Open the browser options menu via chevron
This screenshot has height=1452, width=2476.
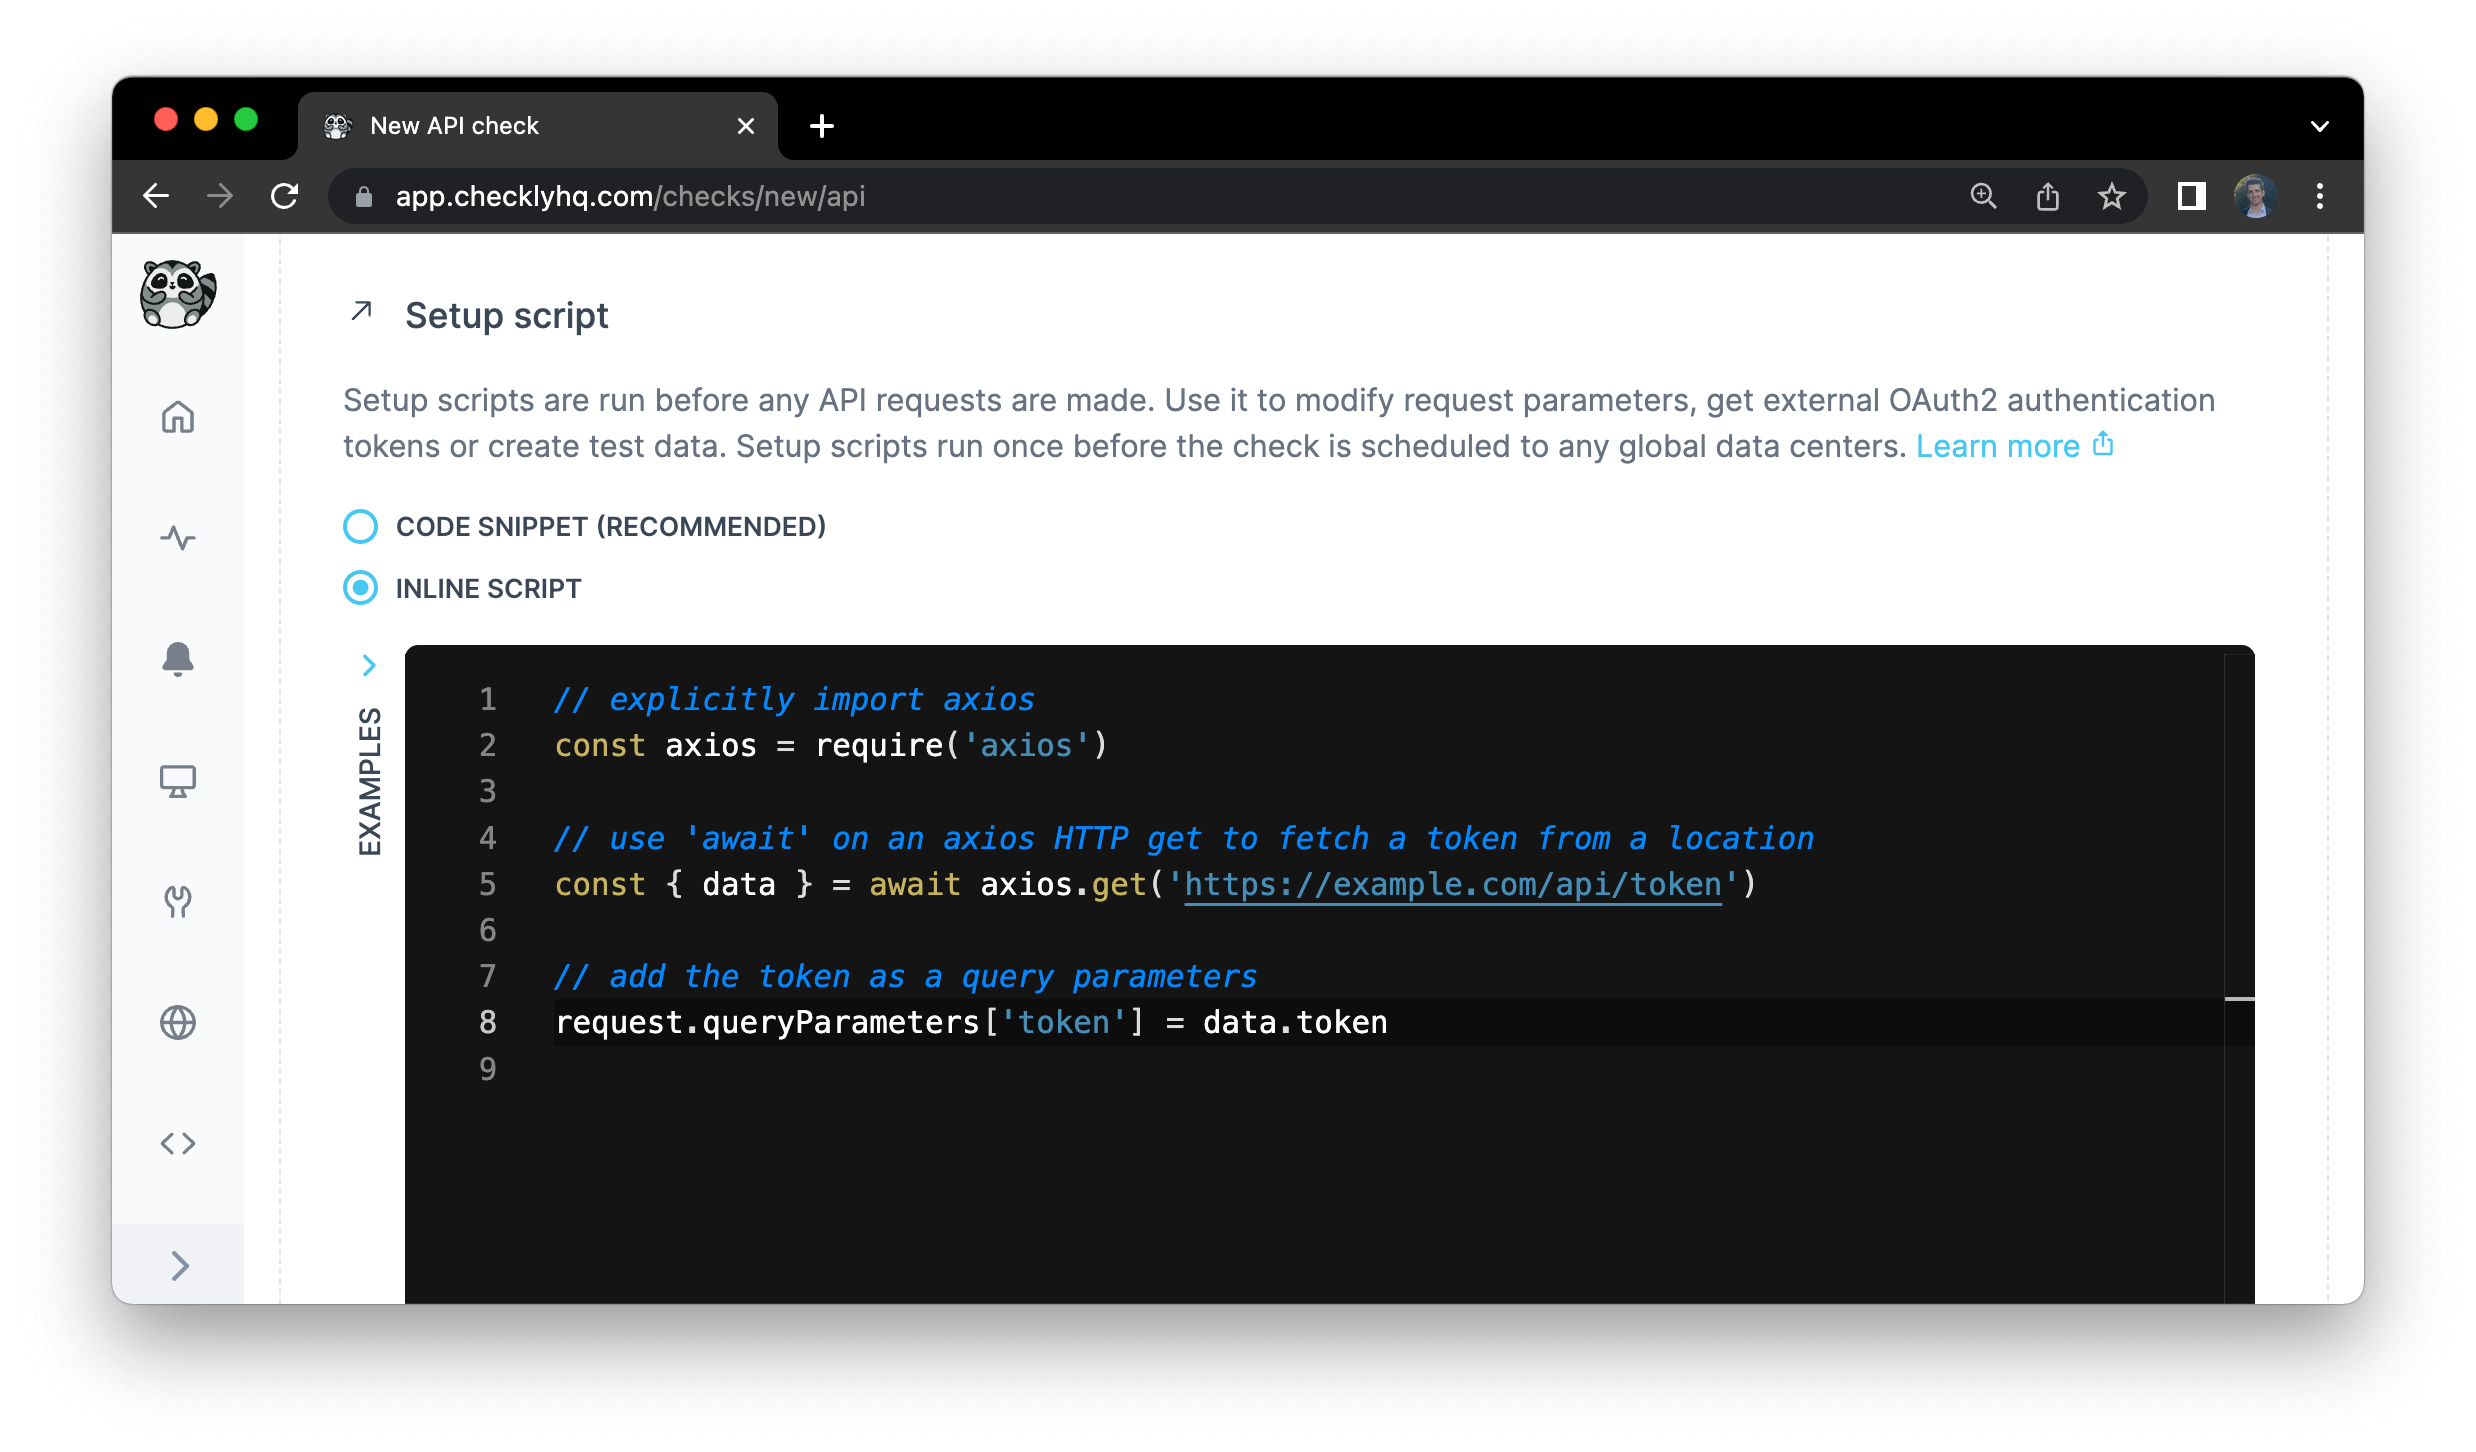coord(2320,125)
